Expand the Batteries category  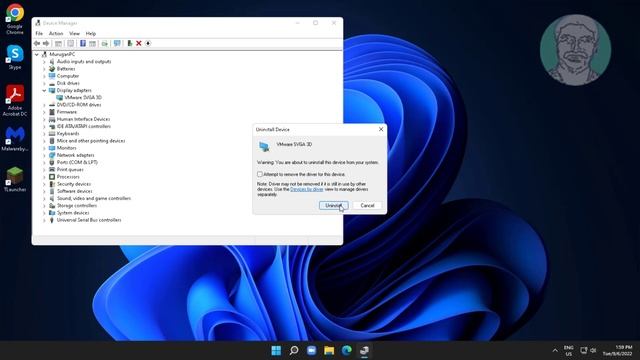point(44,69)
